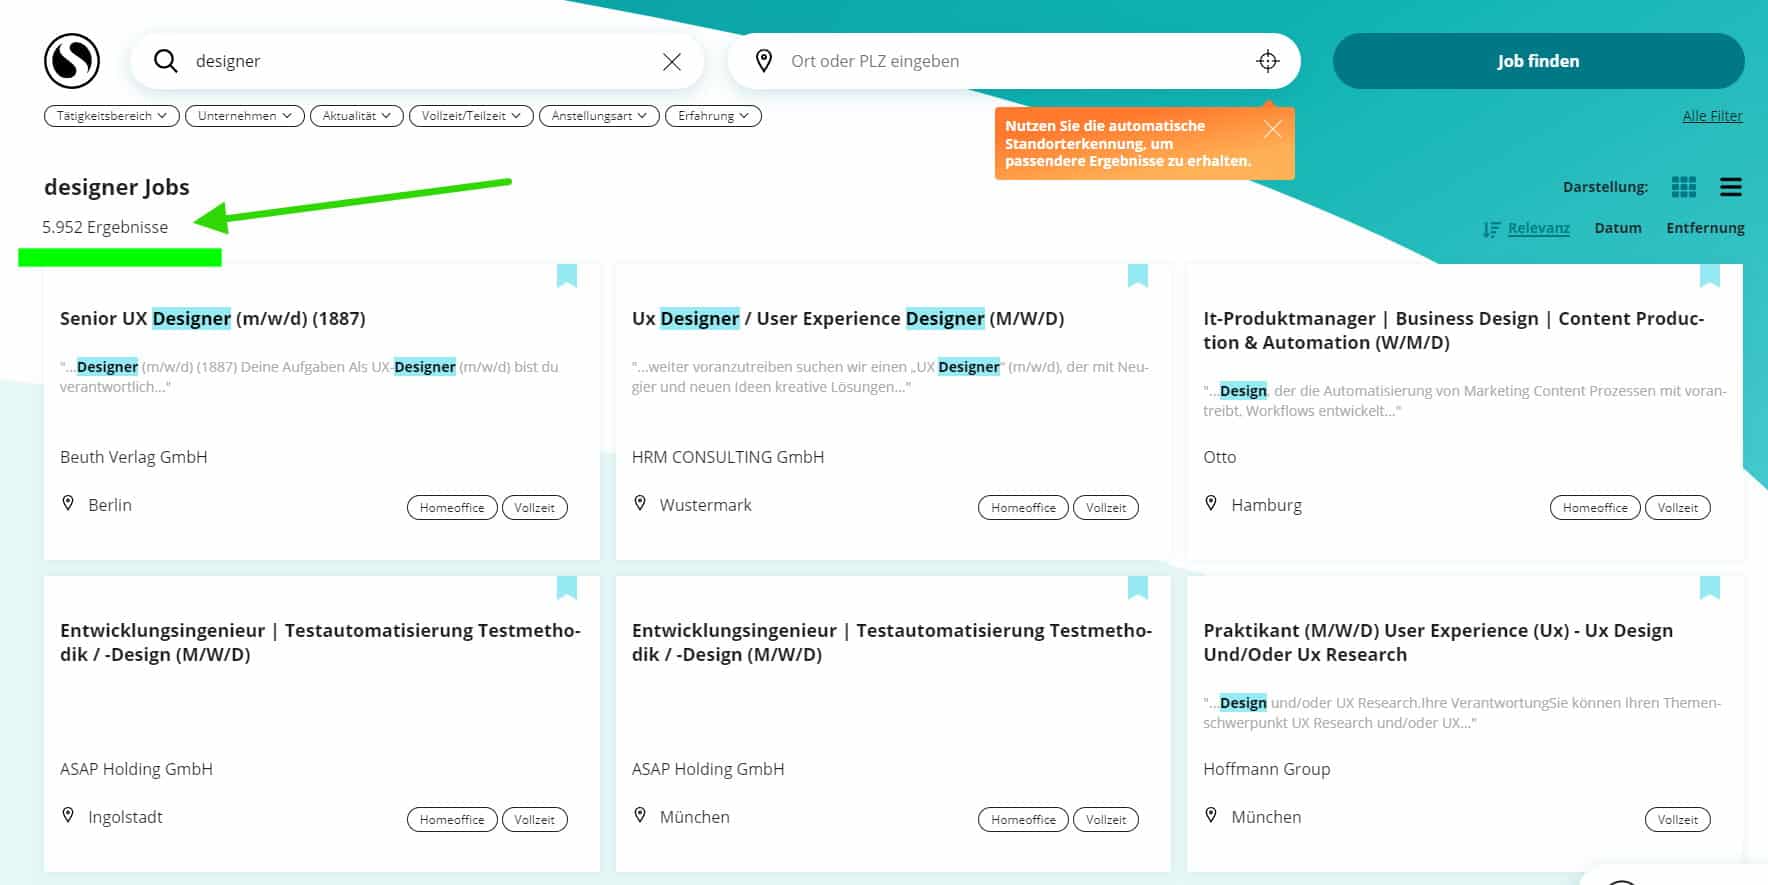Sort results by Entfernung

(x=1705, y=228)
